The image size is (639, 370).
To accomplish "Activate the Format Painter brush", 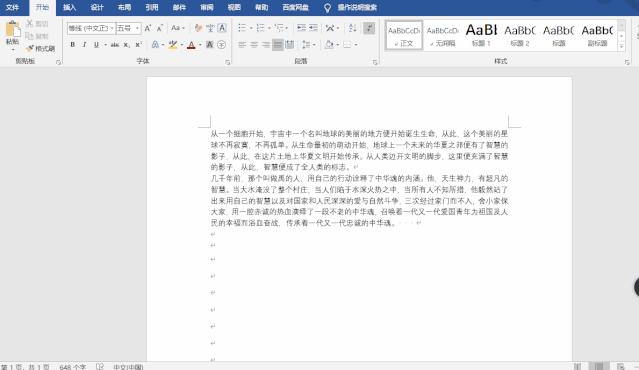I will tap(40, 48).
